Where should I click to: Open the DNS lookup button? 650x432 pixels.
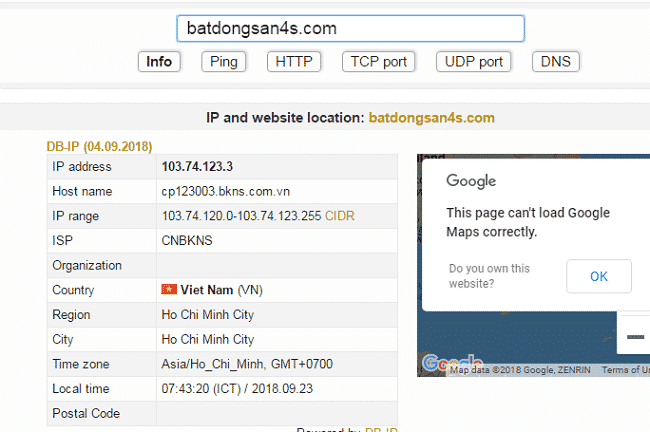[x=555, y=62]
